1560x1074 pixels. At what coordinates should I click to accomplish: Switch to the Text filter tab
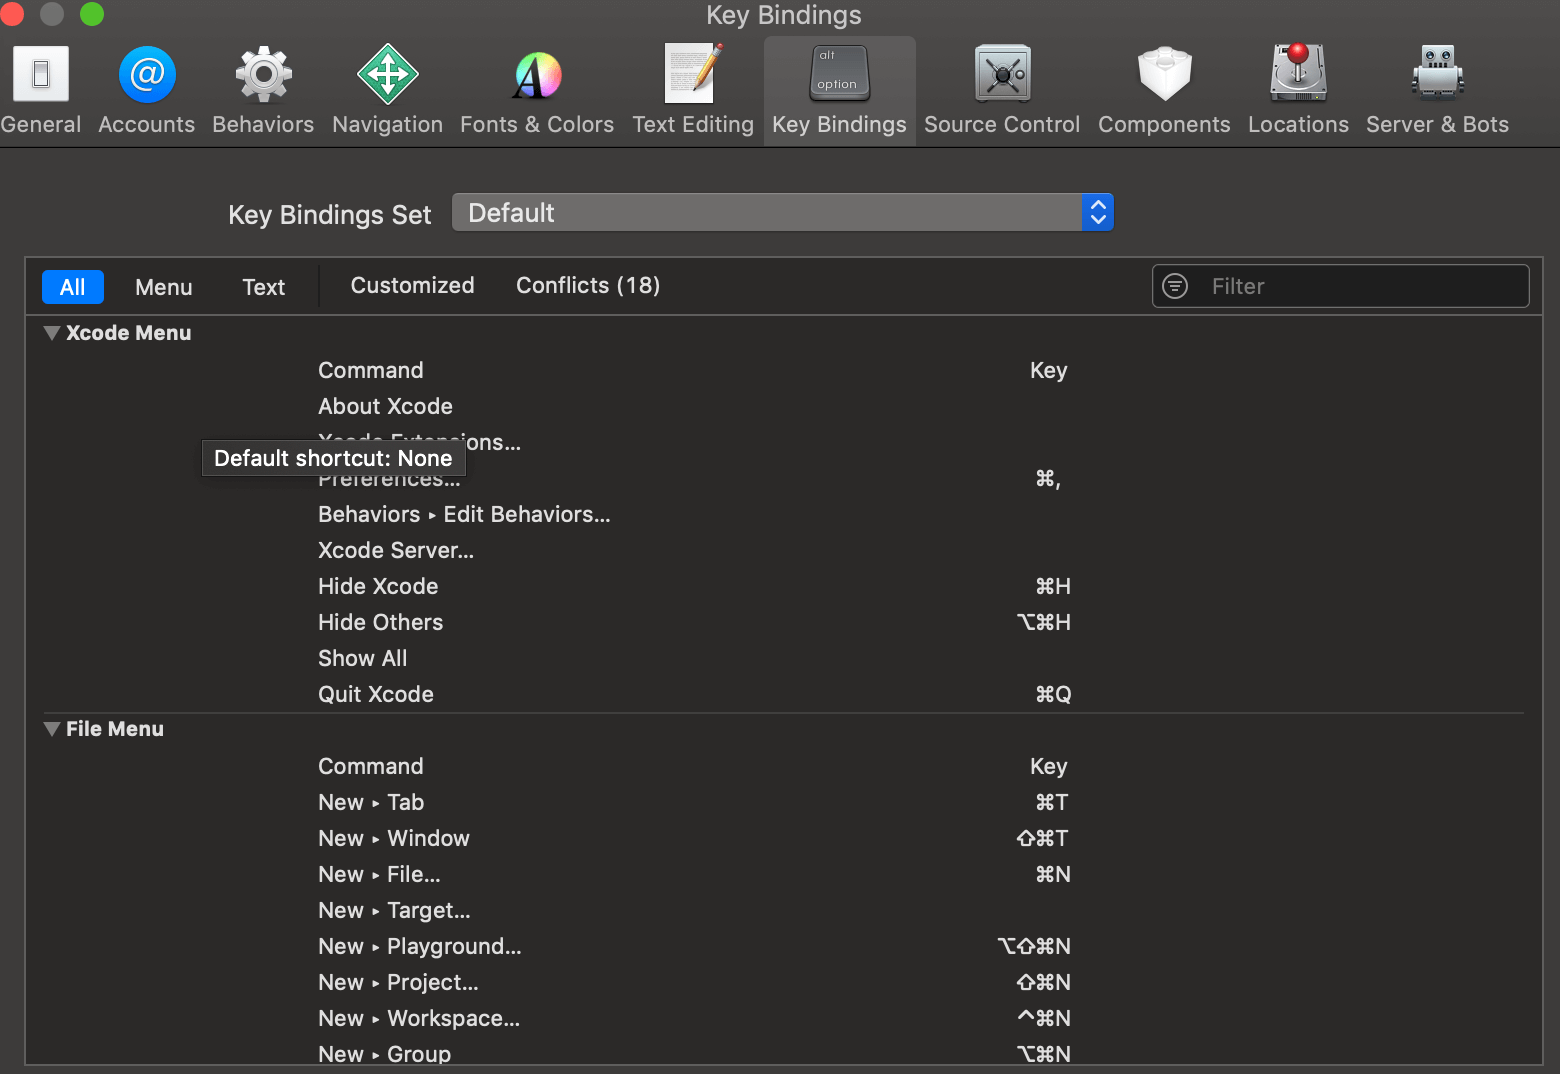pos(264,287)
